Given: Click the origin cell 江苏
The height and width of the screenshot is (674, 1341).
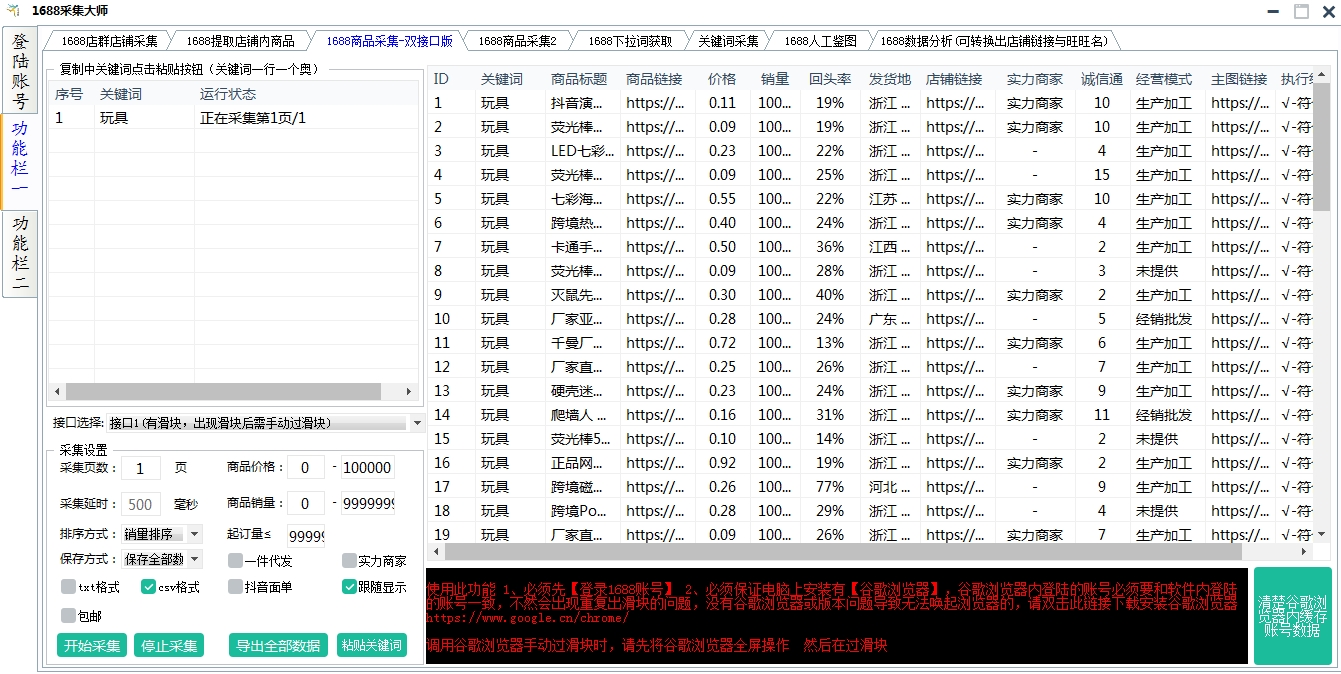Looking at the screenshot, I should tap(889, 199).
